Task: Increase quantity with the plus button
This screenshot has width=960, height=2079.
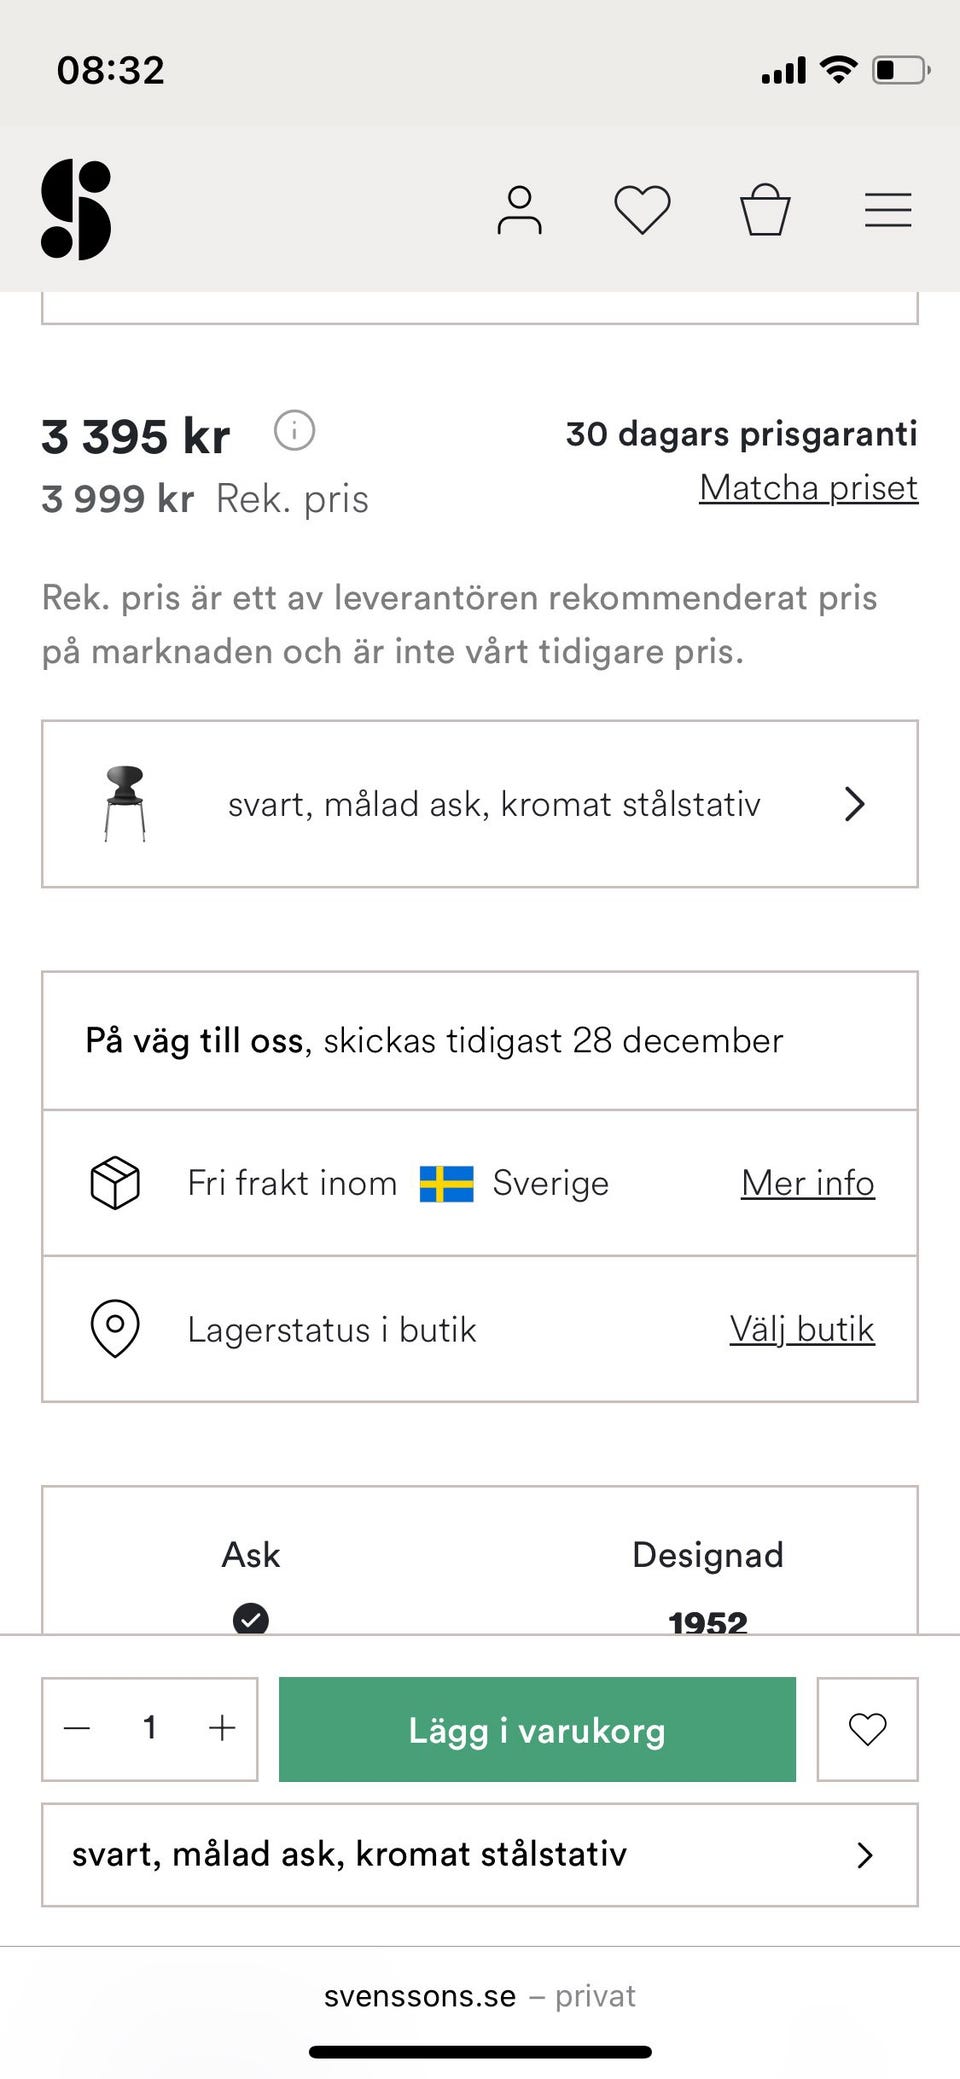Action: coord(222,1728)
